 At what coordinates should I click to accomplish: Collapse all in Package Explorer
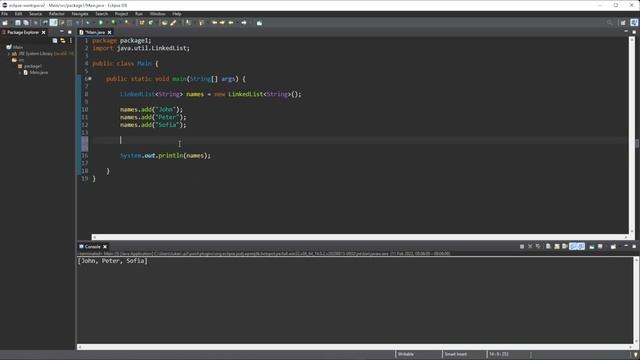[x=55, y=40]
